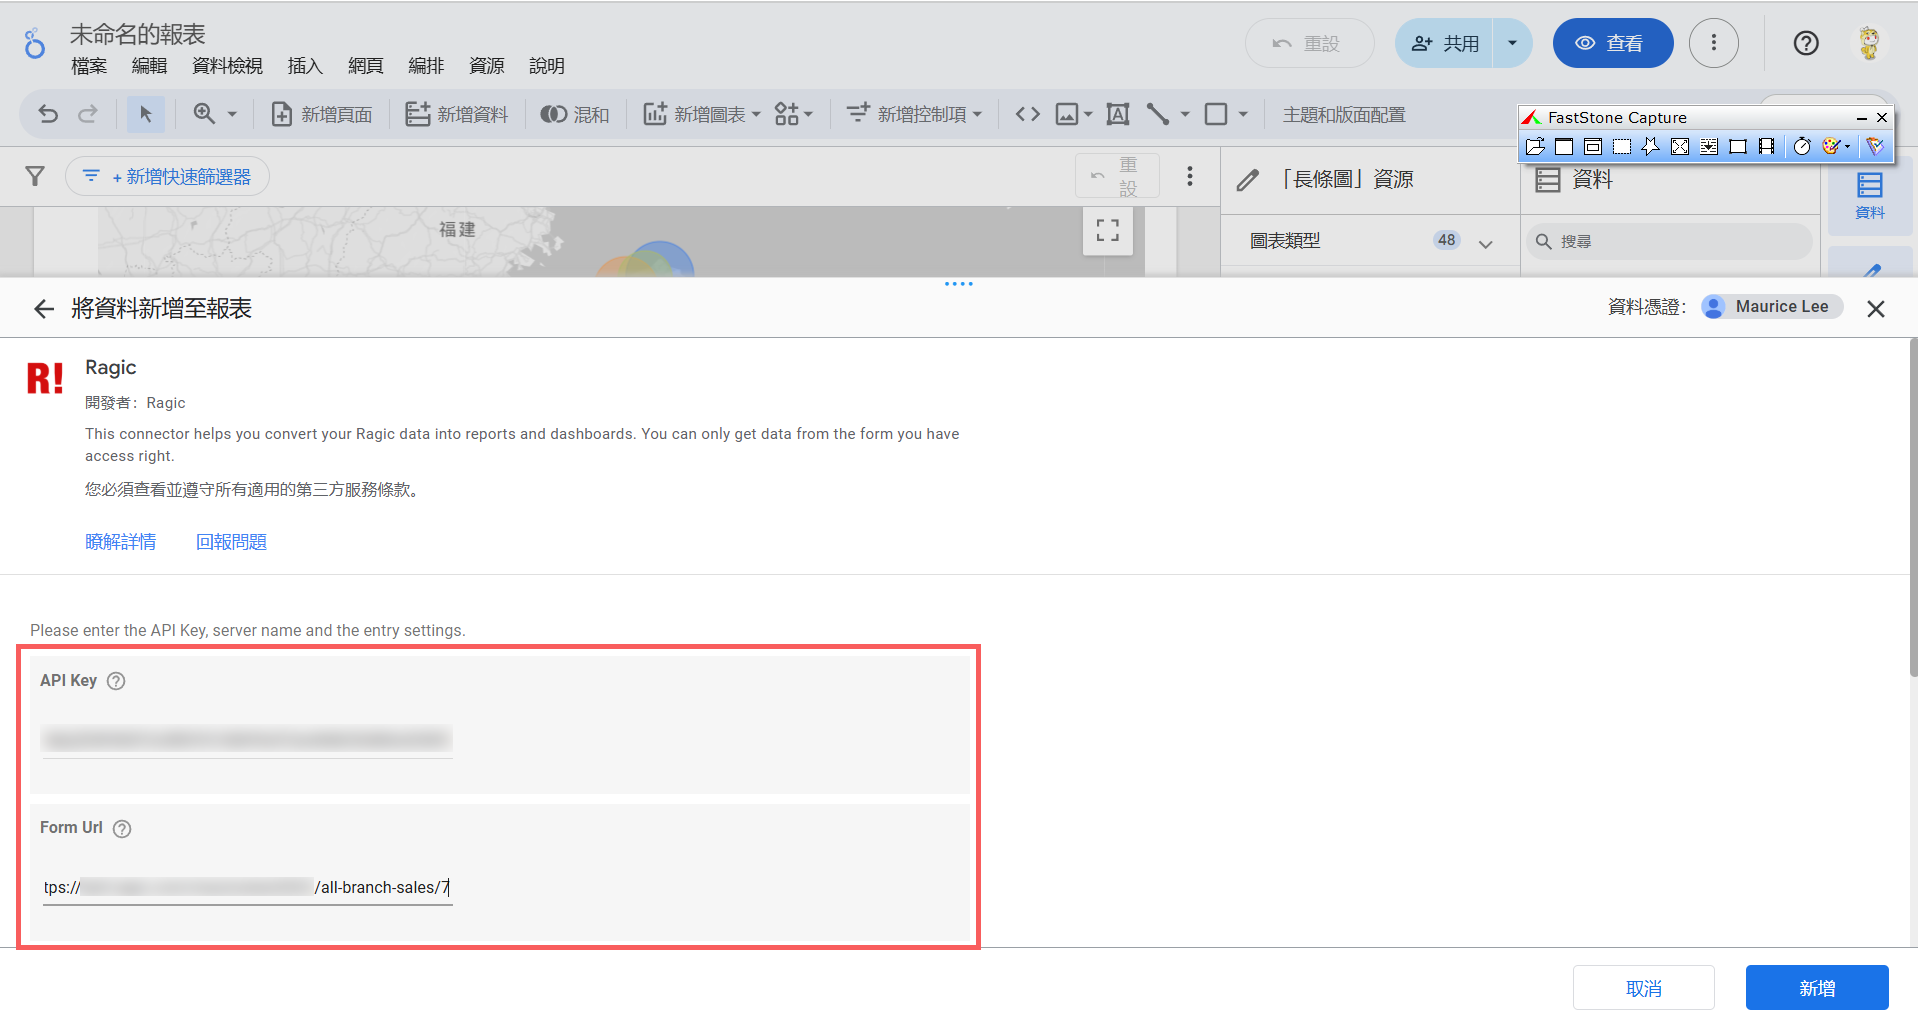
Task: Click the 查看 view button
Action: [x=1612, y=43]
